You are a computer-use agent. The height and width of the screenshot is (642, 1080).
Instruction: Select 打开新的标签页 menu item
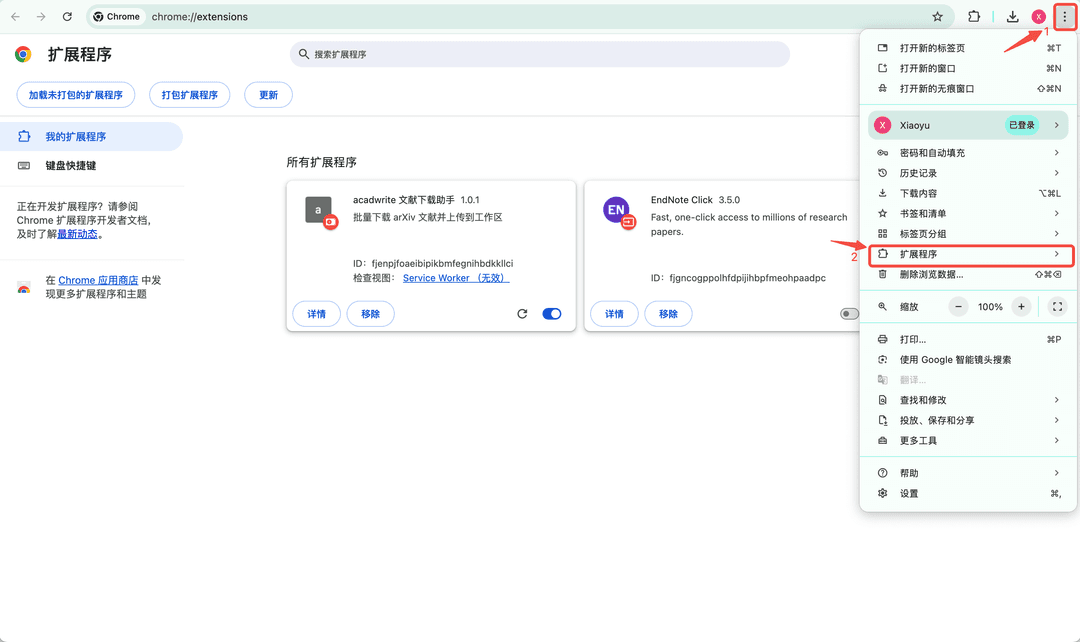pyautogui.click(x=968, y=48)
